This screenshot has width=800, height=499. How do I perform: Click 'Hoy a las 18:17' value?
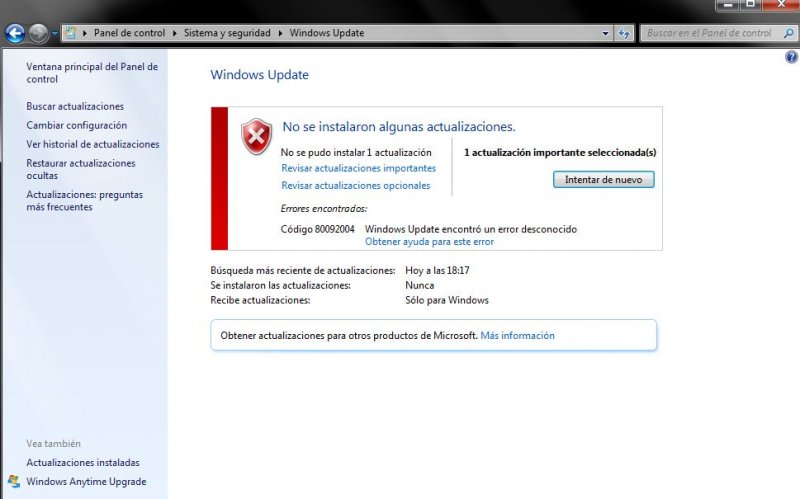click(437, 270)
